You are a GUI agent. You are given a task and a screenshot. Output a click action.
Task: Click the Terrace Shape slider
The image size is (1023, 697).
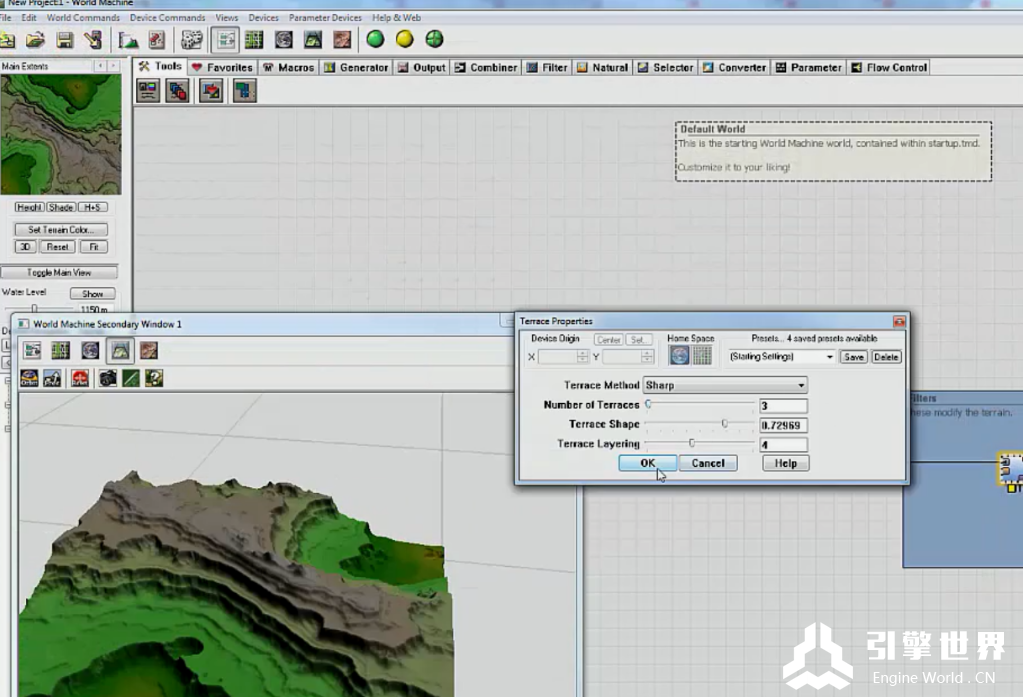699,424
